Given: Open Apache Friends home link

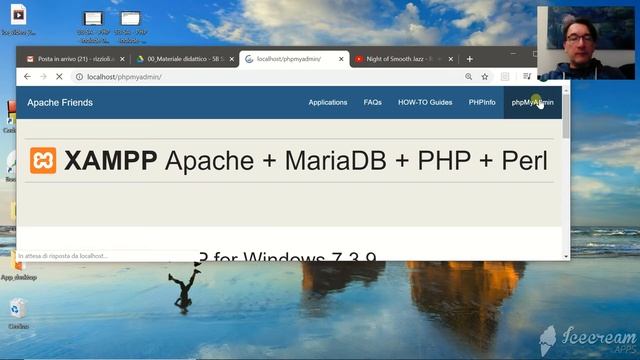Looking at the screenshot, I should 60,102.
